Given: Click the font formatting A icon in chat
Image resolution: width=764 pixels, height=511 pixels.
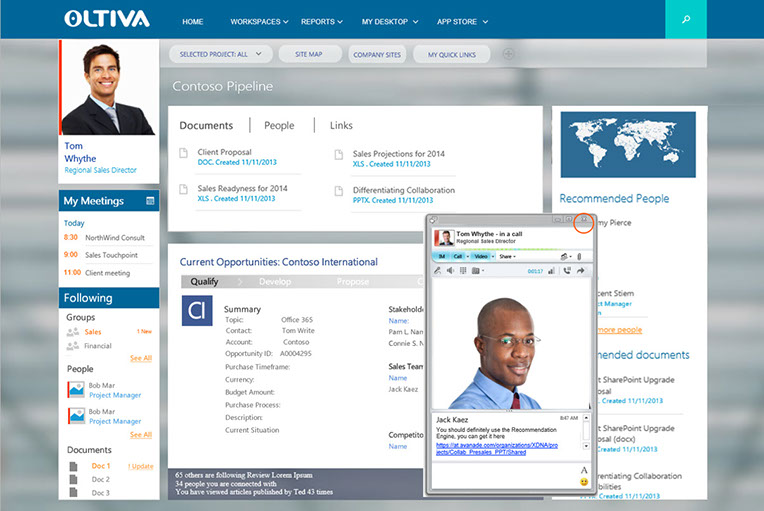Looking at the screenshot, I should 583,469.
